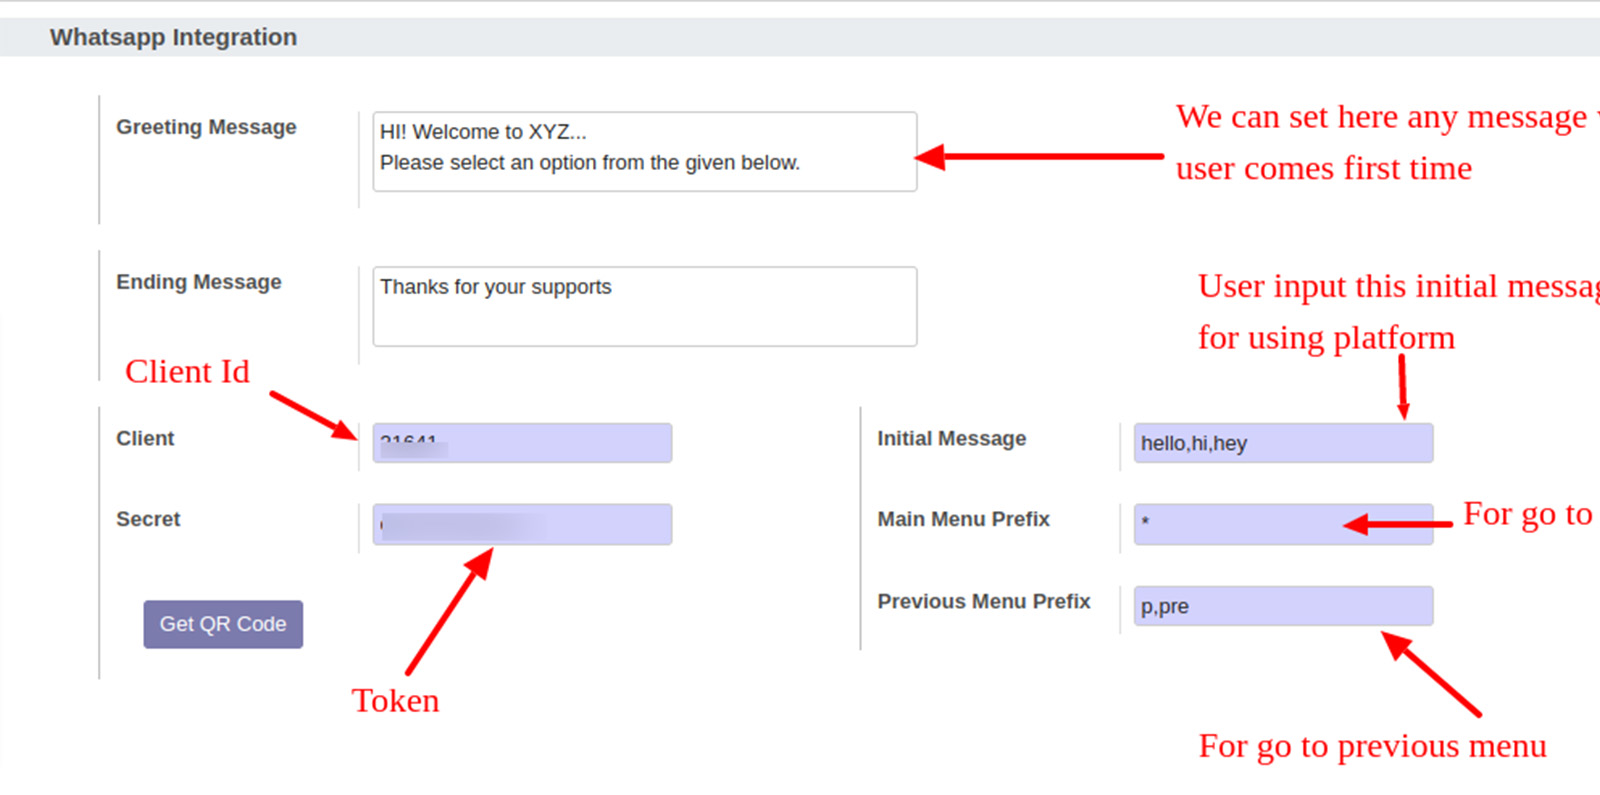This screenshot has width=1600, height=795.
Task: Click the "For go to previous menu" annotation
Action: point(1373,746)
